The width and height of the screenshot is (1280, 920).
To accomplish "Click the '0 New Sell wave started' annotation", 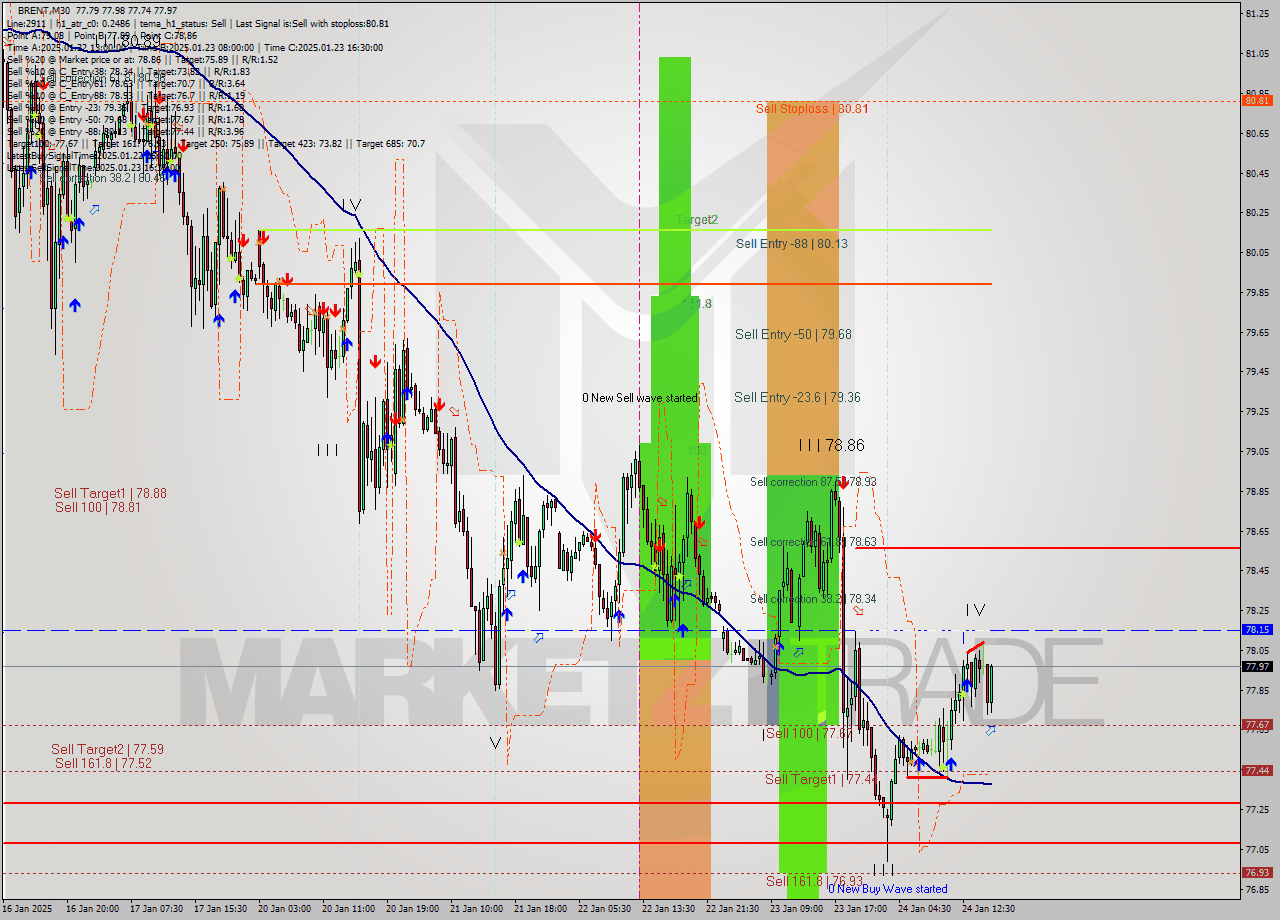I will click(640, 398).
